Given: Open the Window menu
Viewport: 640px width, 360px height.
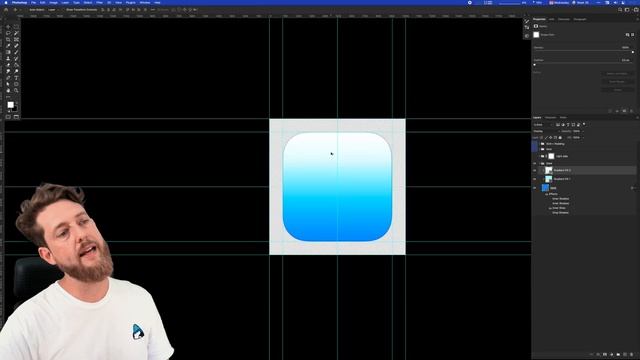Looking at the screenshot, I should tap(144, 2).
